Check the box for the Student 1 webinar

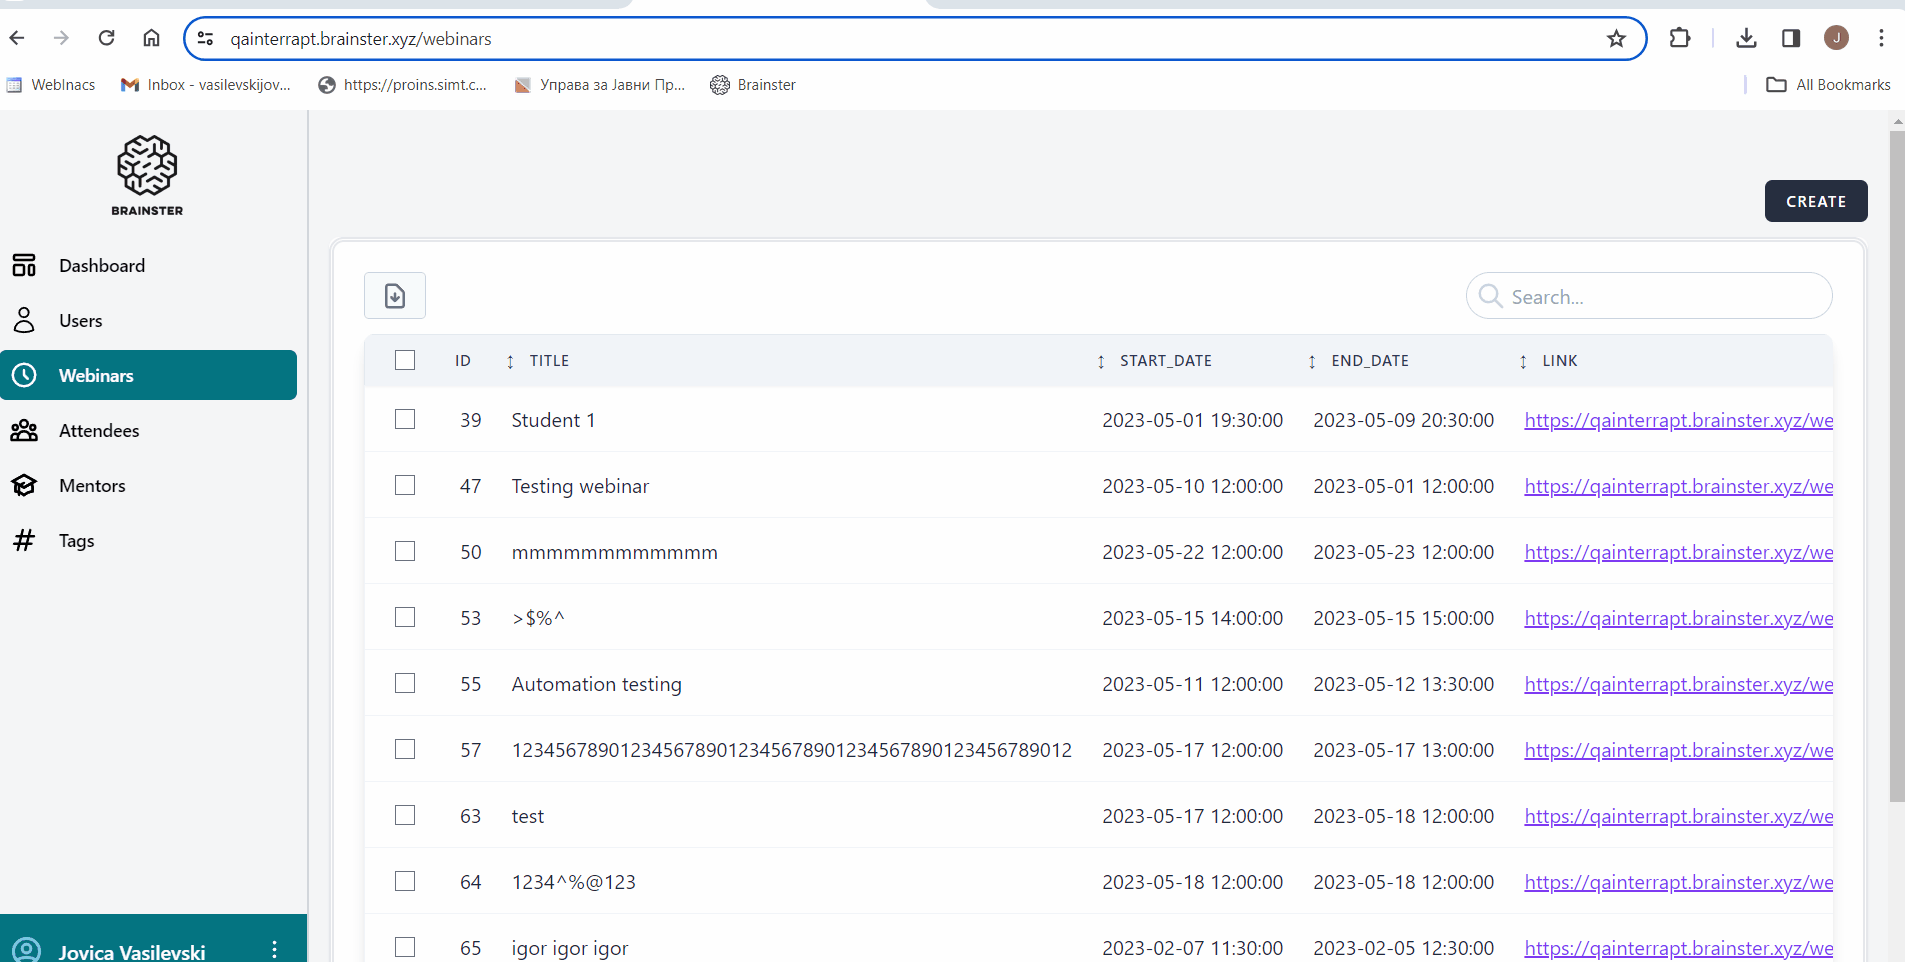405,420
